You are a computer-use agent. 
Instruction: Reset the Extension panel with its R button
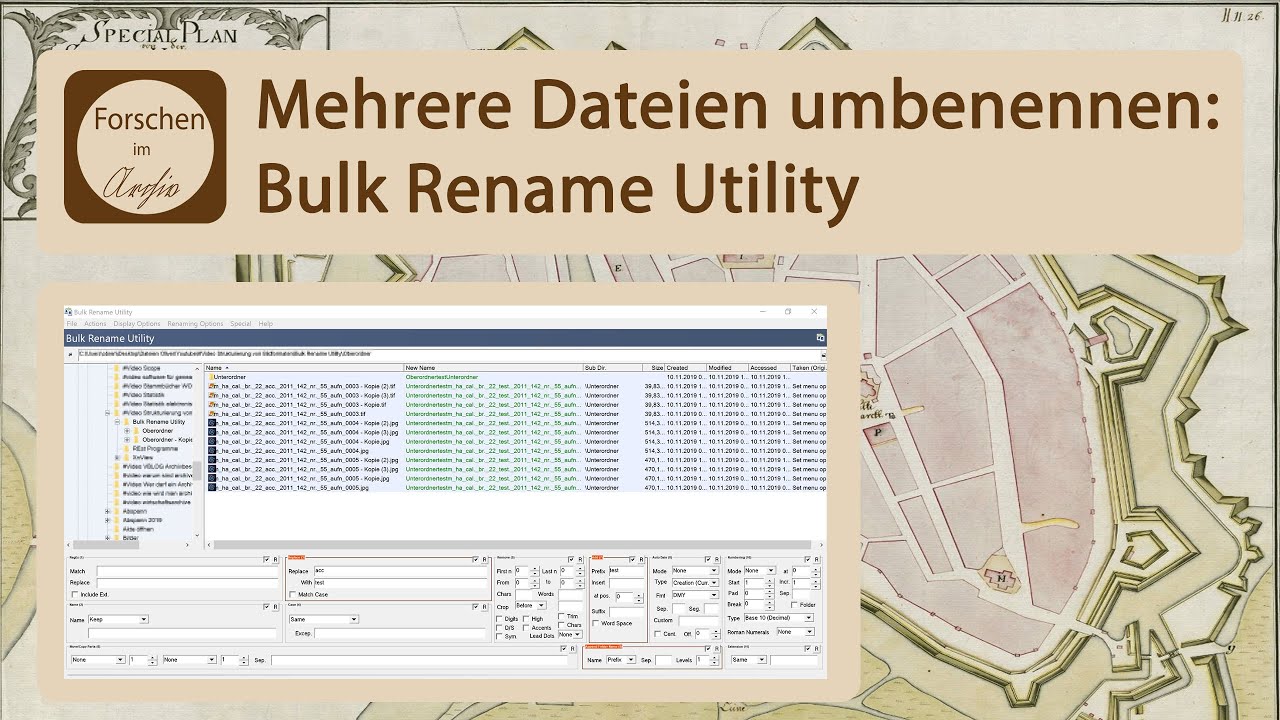pos(817,648)
